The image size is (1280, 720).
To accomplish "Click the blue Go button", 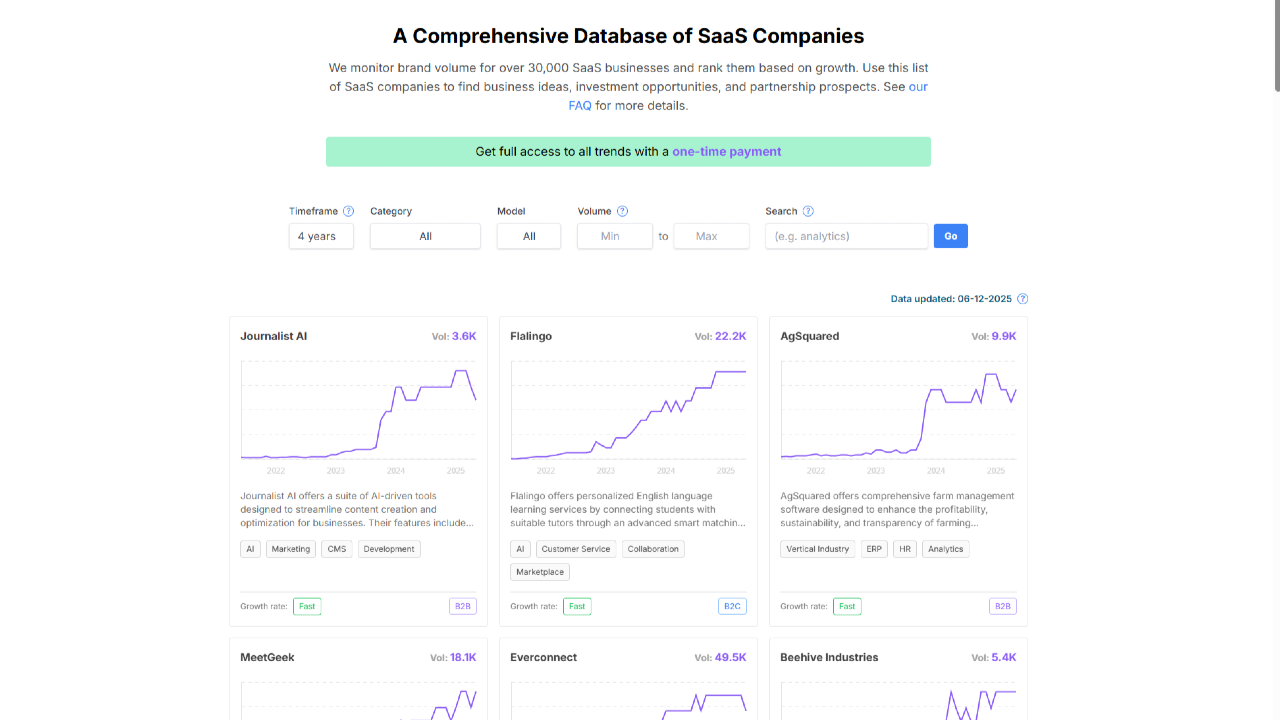I will pos(951,236).
